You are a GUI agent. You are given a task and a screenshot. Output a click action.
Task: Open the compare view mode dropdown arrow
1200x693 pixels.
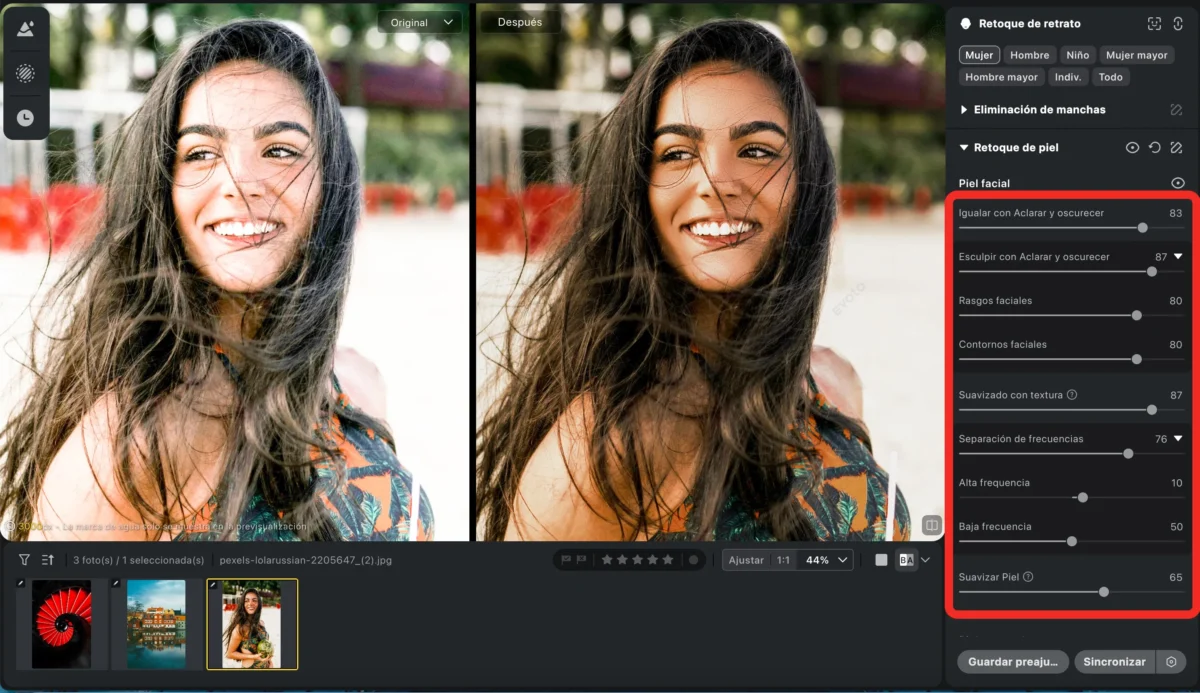click(925, 560)
